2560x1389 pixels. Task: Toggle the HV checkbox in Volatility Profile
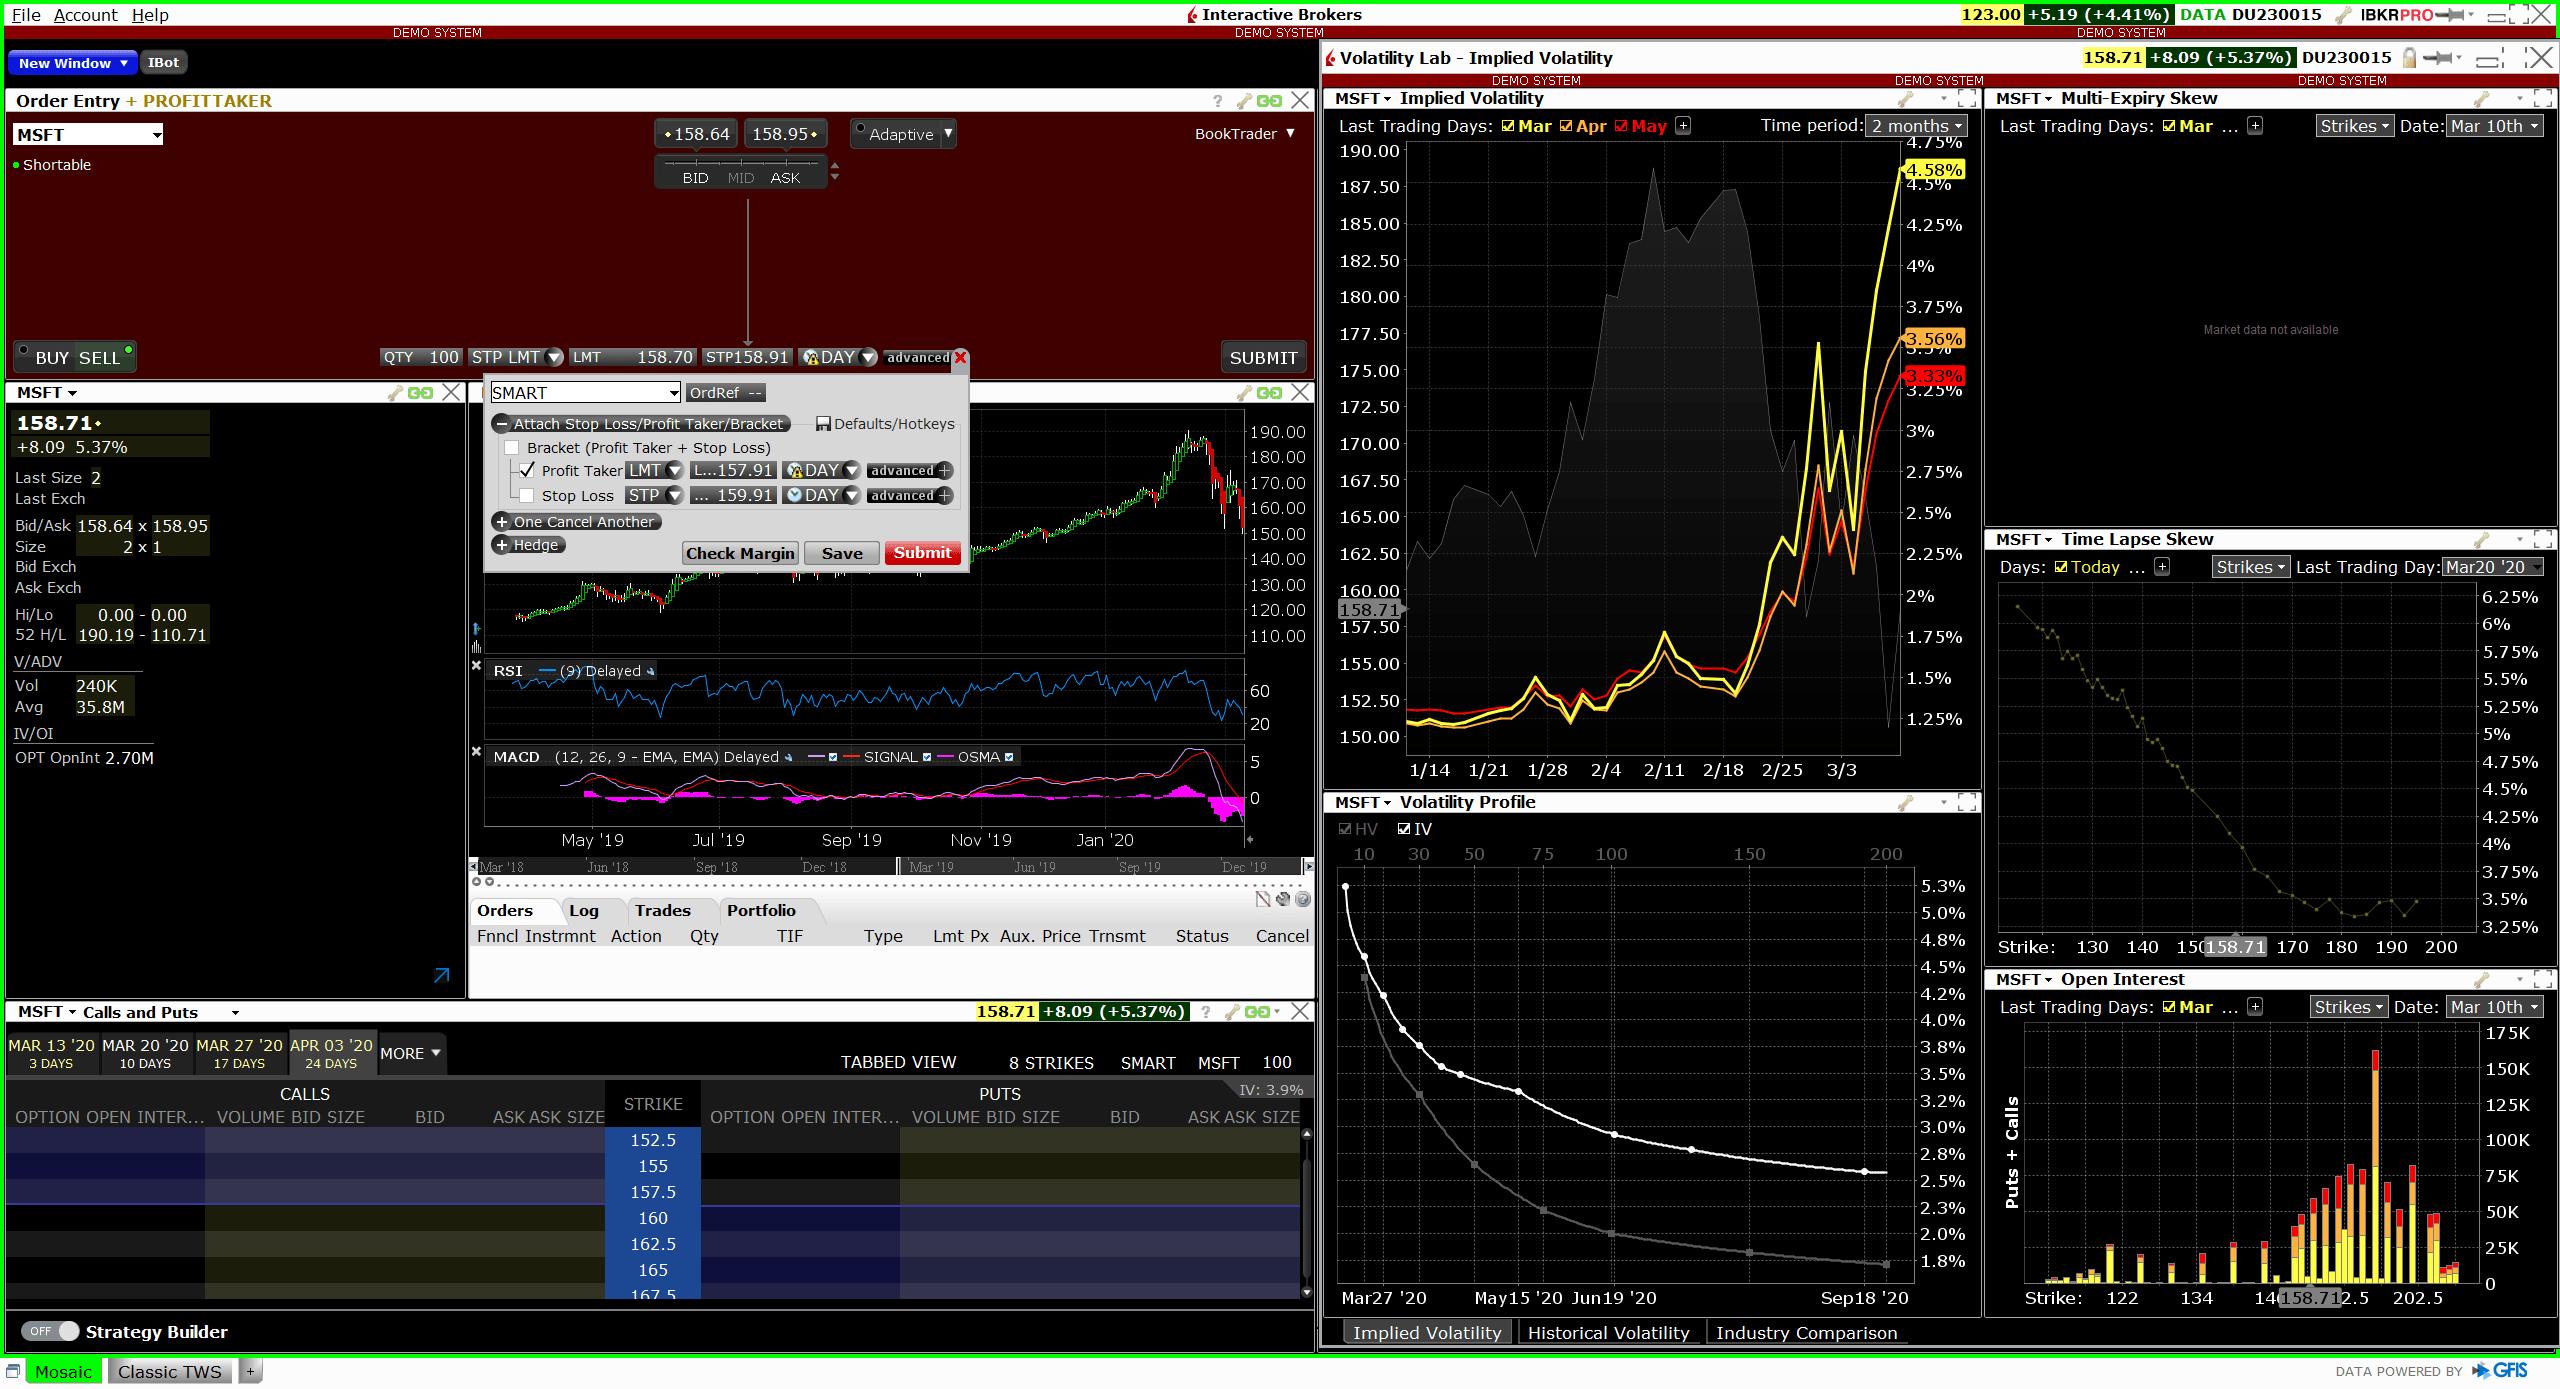[x=1345, y=828]
